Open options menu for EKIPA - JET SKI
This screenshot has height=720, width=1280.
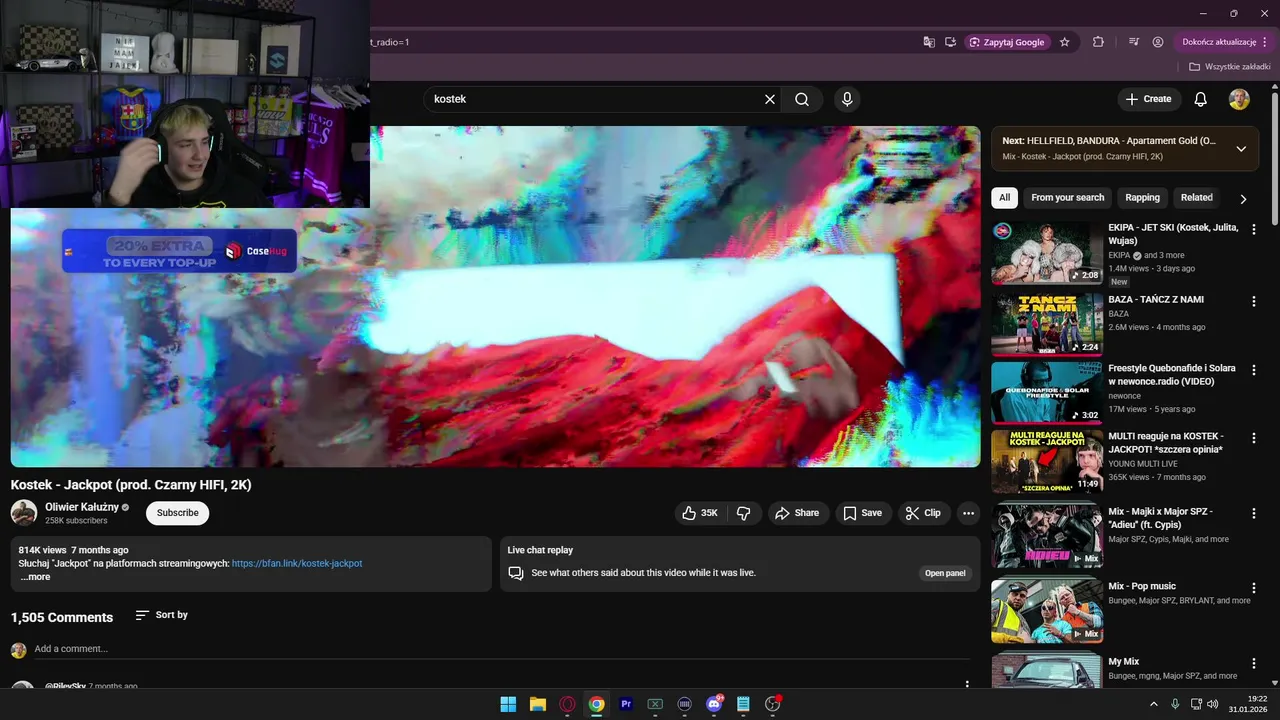tap(1254, 230)
